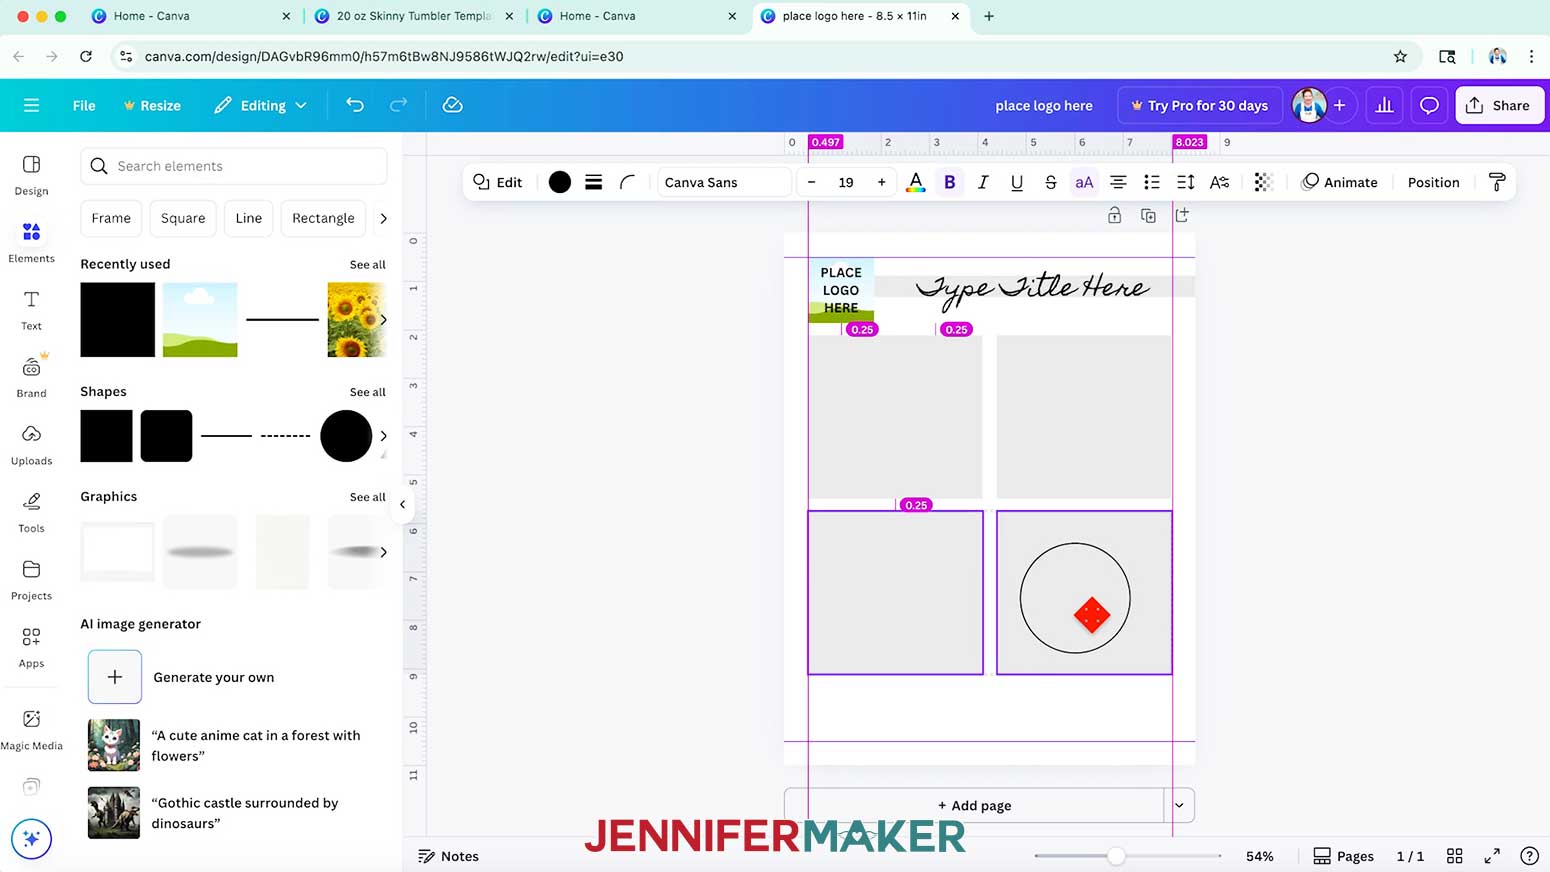Switch to the 20 oz Skinny Tumbler tab
1550x872 pixels.
click(414, 16)
